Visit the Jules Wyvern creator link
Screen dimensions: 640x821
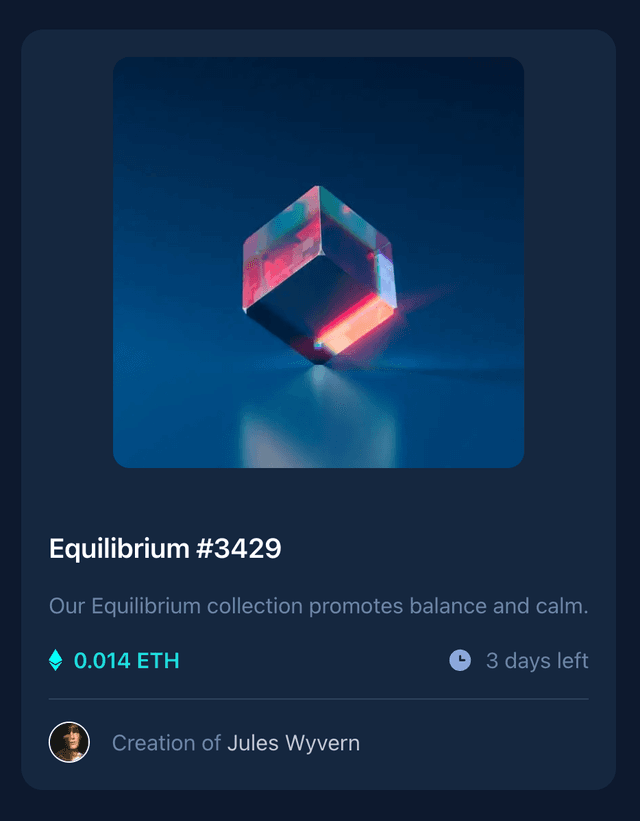point(293,743)
